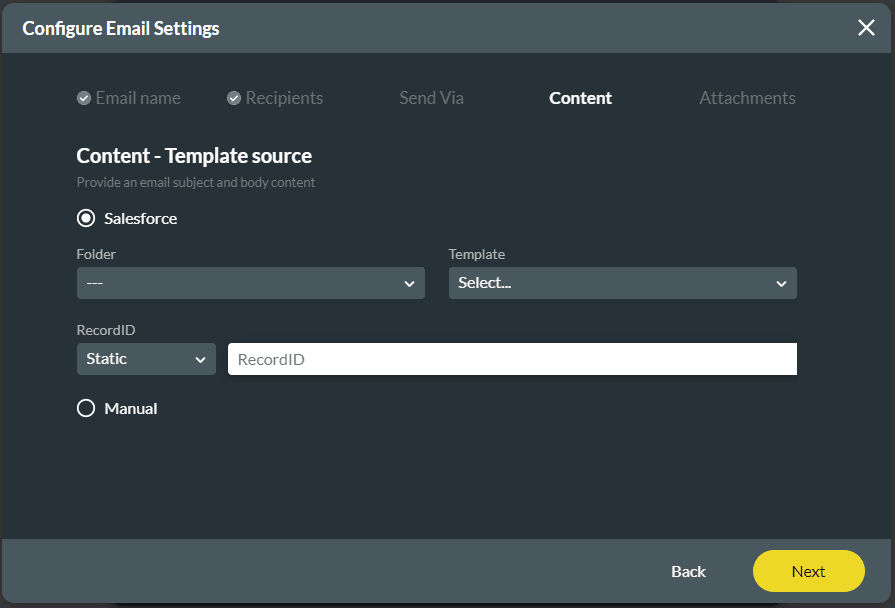This screenshot has width=895, height=608.
Task: Click Back to the previous step
Action: click(688, 571)
